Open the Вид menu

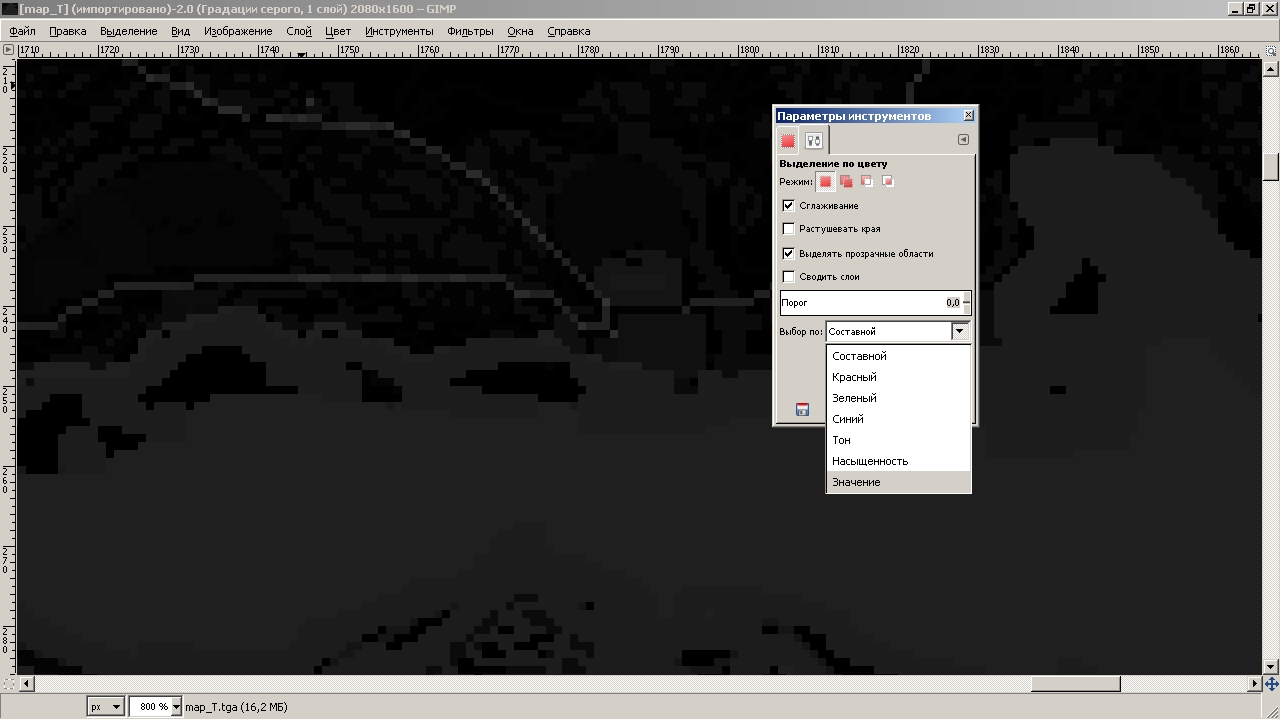(x=180, y=31)
